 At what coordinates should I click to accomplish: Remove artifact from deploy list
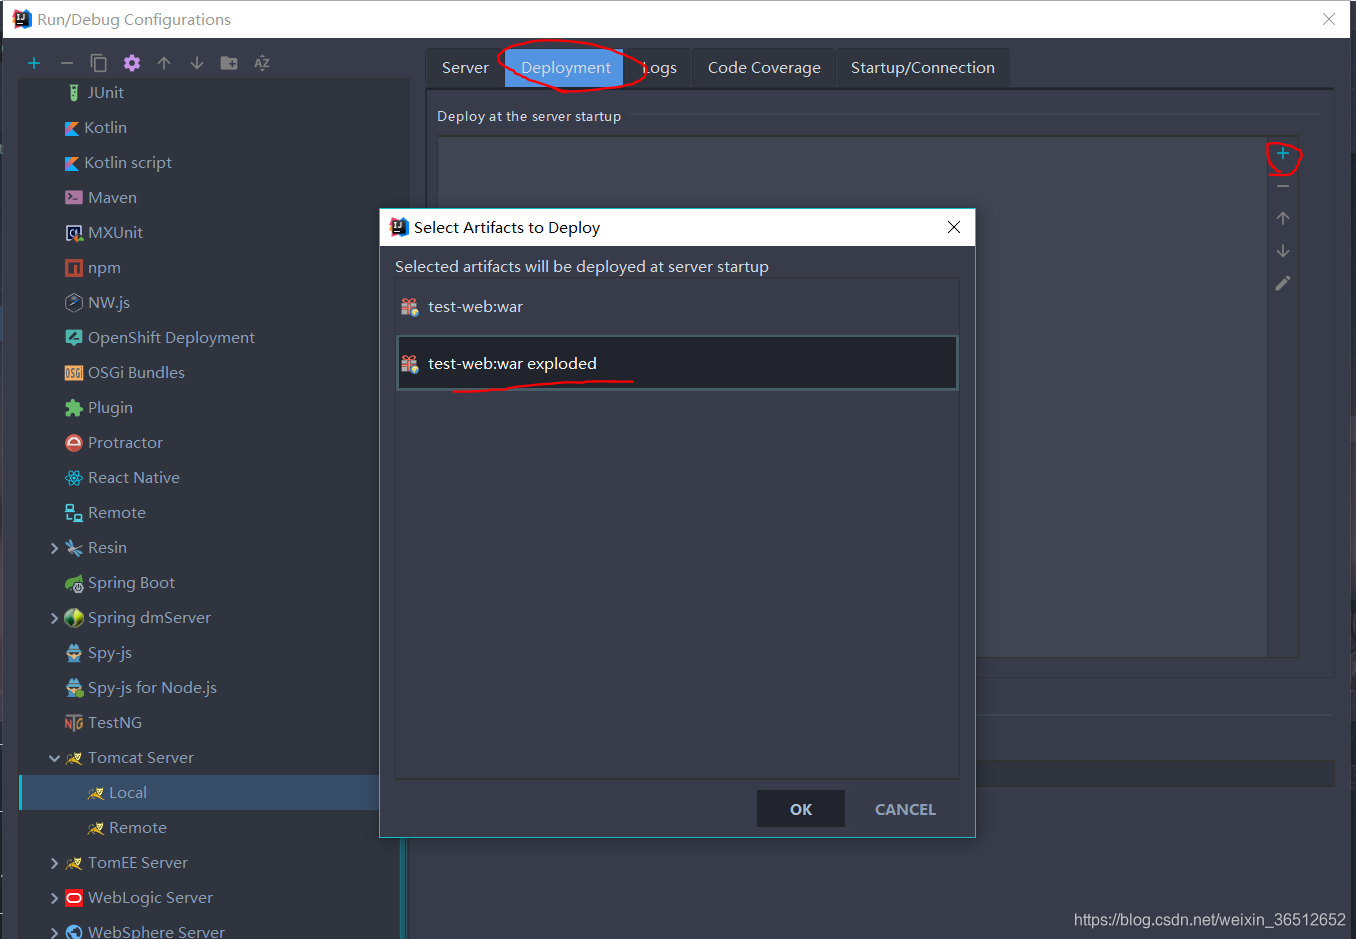coord(1283,186)
